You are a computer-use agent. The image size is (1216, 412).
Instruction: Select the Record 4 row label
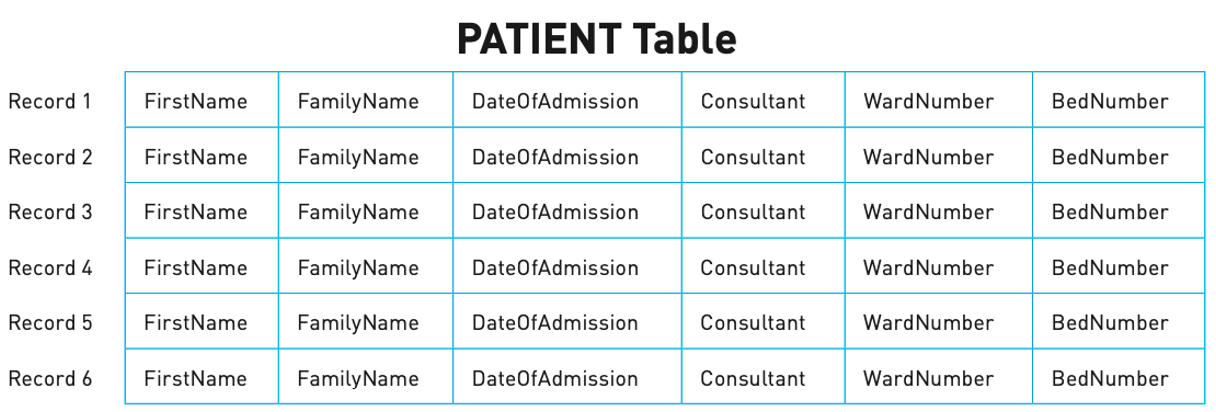tap(50, 268)
